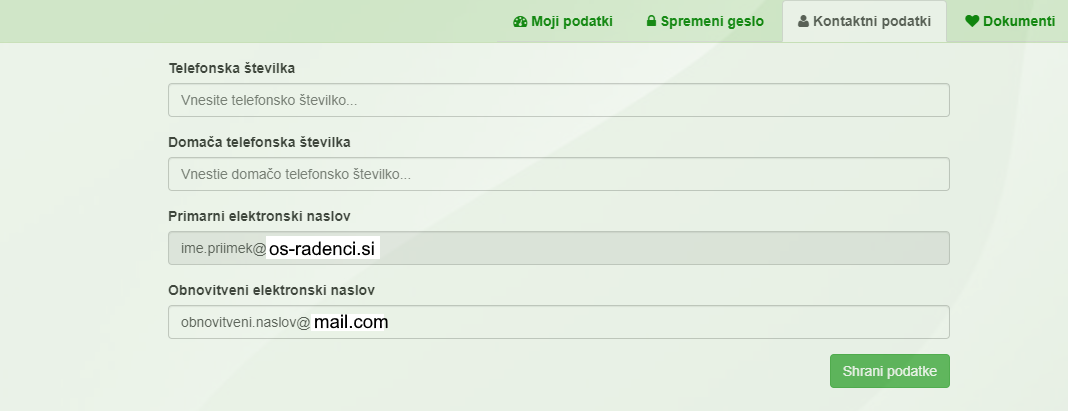
Task: Click the Obnovitveni elektronski naslov field
Action: pyautogui.click(x=660, y=322)
